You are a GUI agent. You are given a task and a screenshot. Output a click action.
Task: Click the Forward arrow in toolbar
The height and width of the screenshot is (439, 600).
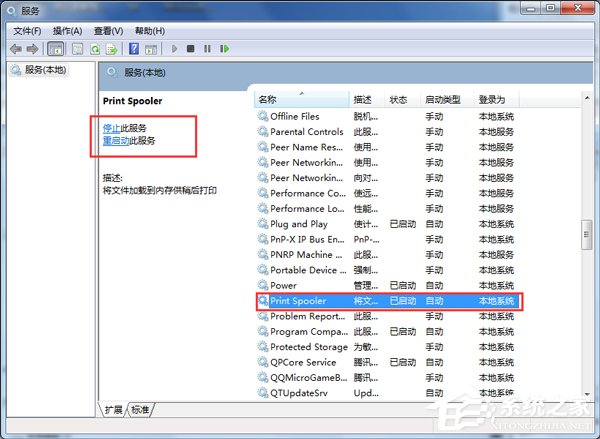point(31,48)
